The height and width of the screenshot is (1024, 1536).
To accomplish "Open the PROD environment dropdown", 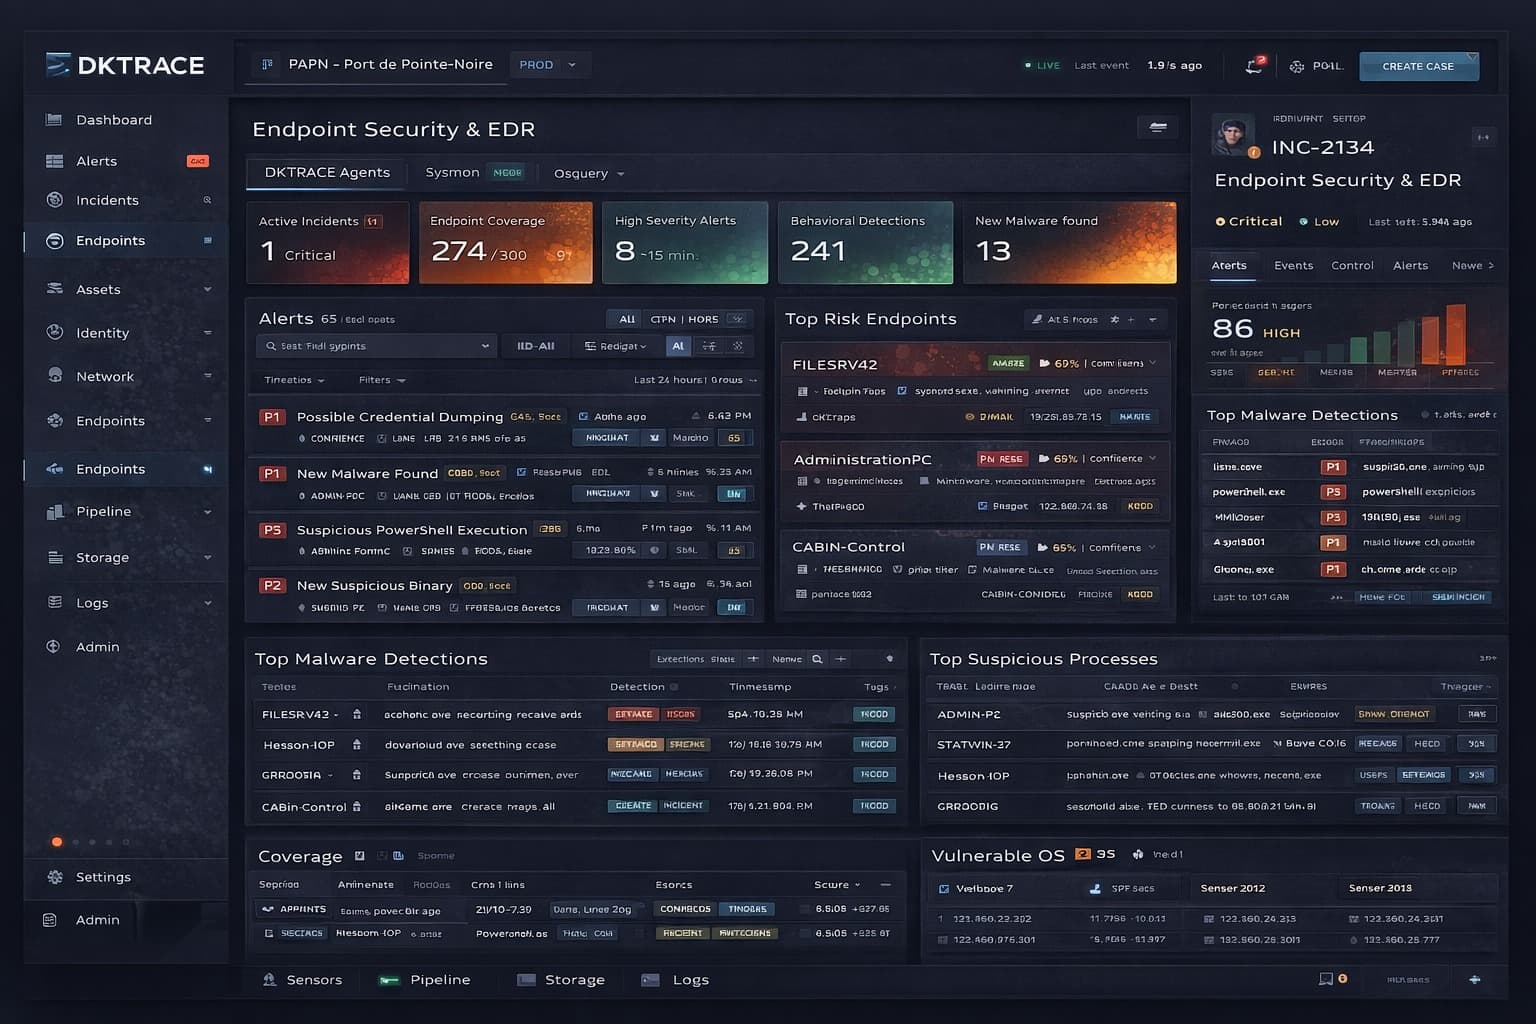I will (x=548, y=65).
